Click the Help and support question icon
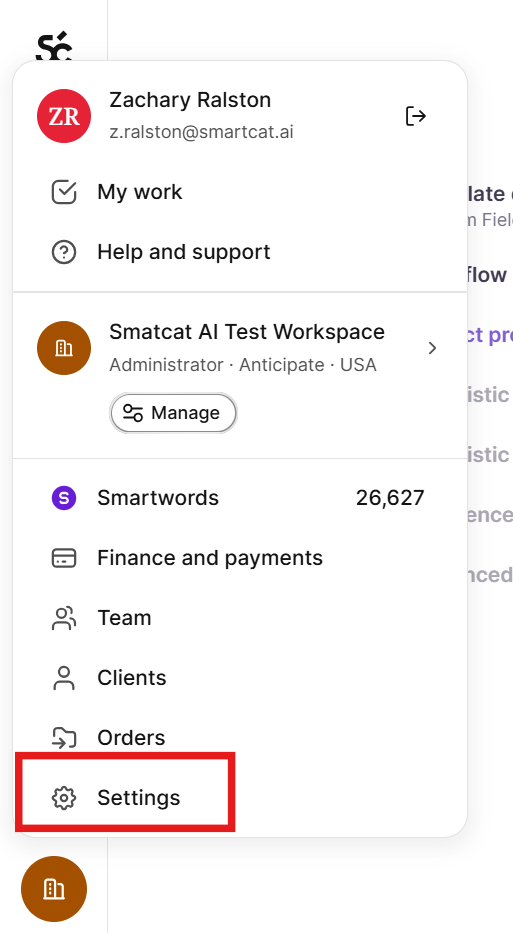Image resolution: width=513 pixels, height=933 pixels. (64, 252)
